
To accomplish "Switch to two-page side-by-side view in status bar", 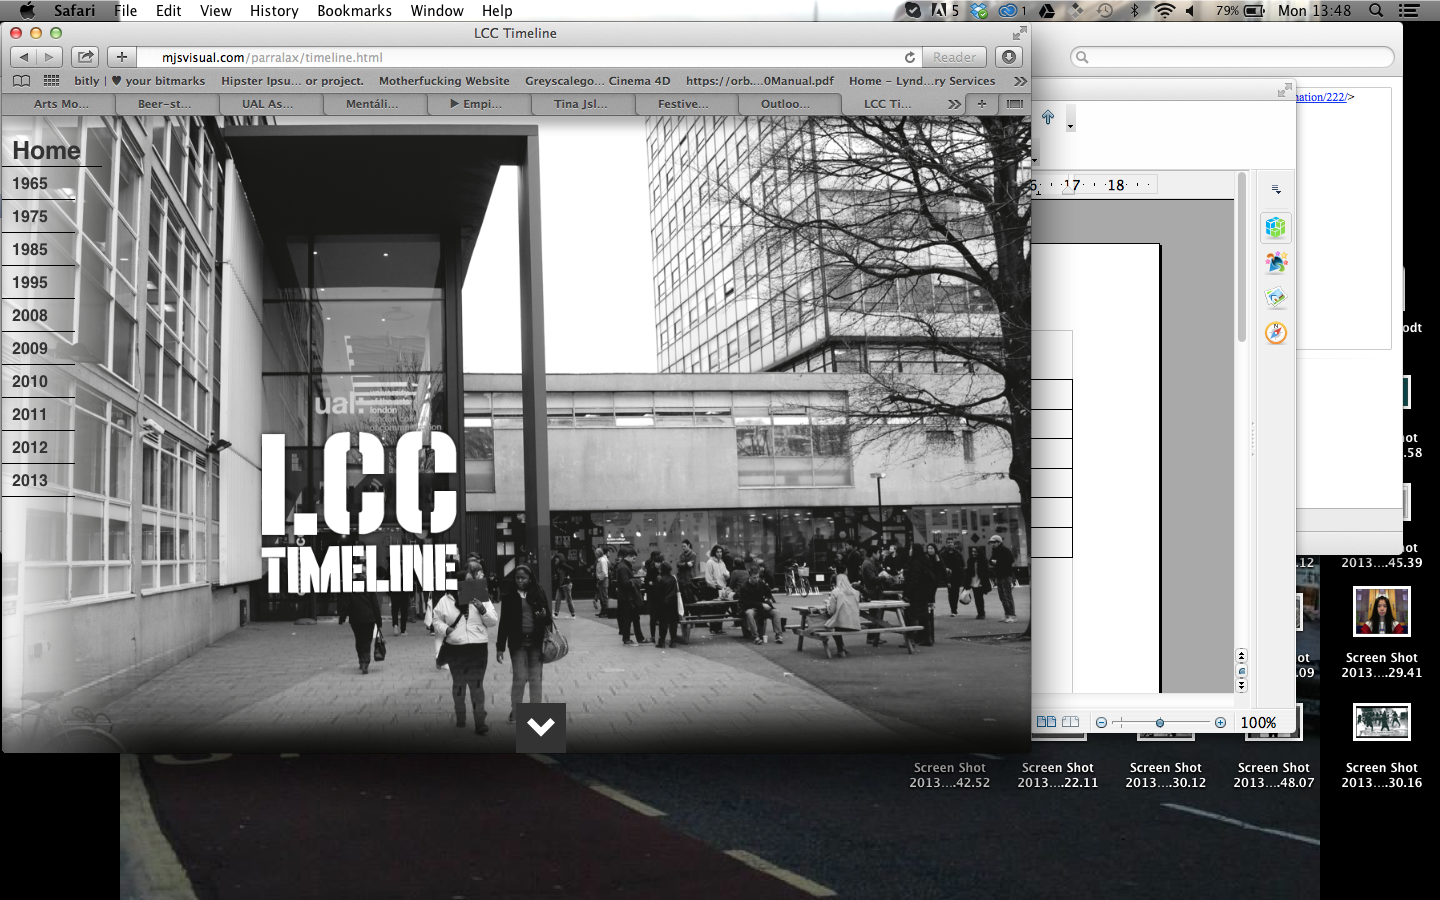I will click(1046, 722).
